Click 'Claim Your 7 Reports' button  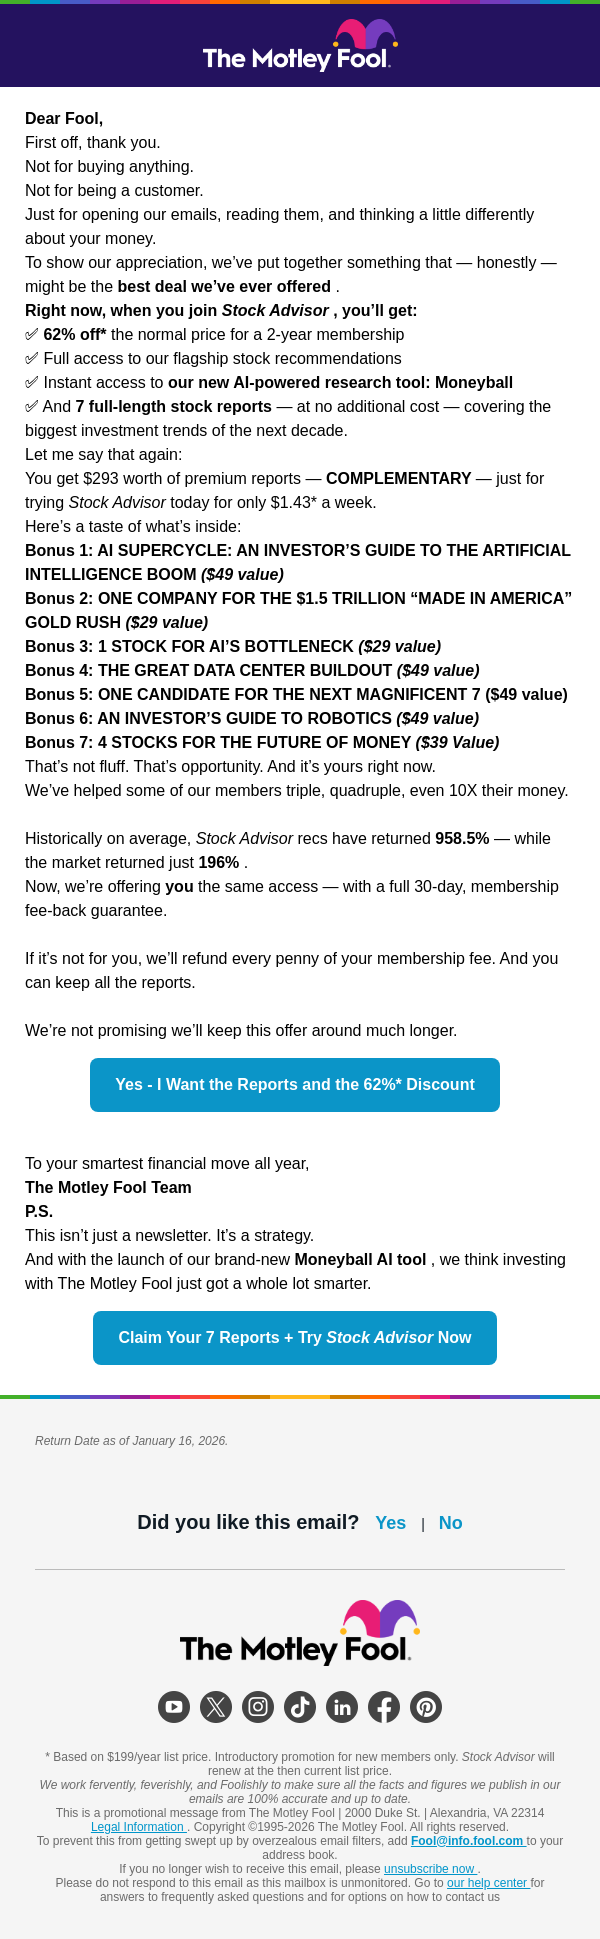(x=295, y=1338)
